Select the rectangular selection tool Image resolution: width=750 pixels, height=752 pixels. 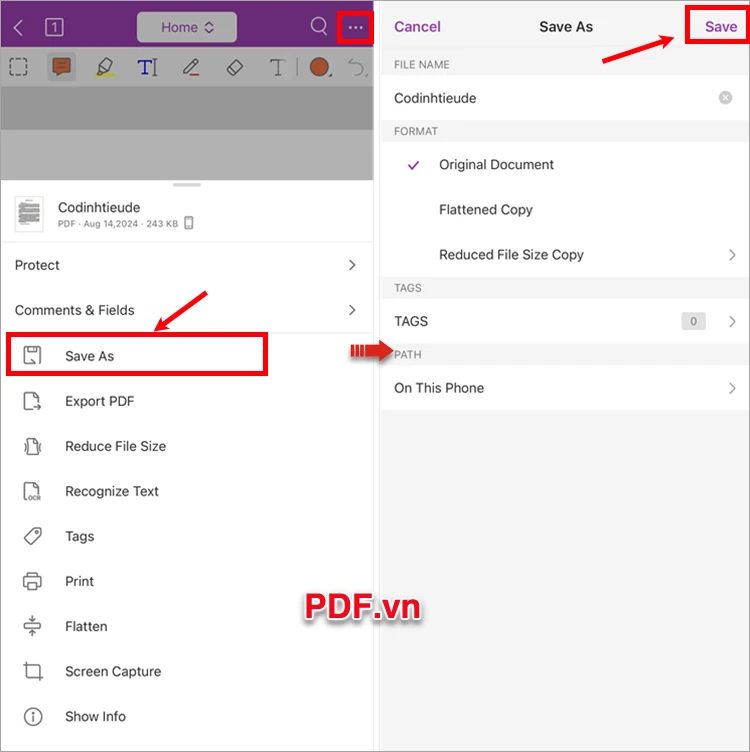(19, 67)
